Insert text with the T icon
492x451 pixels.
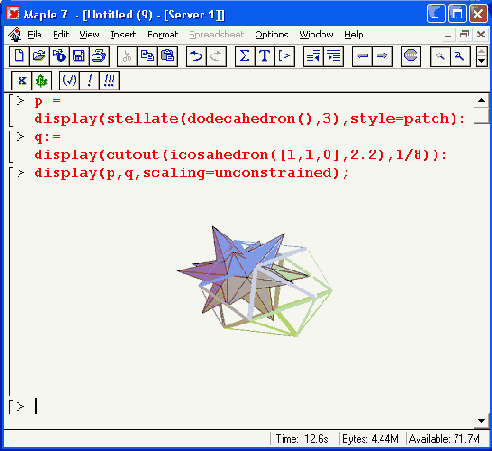[x=265, y=56]
